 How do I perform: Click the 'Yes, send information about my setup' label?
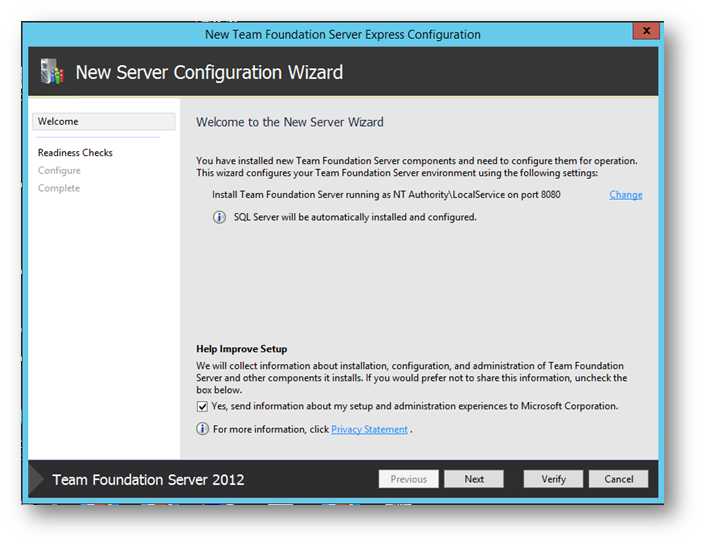[415, 406]
